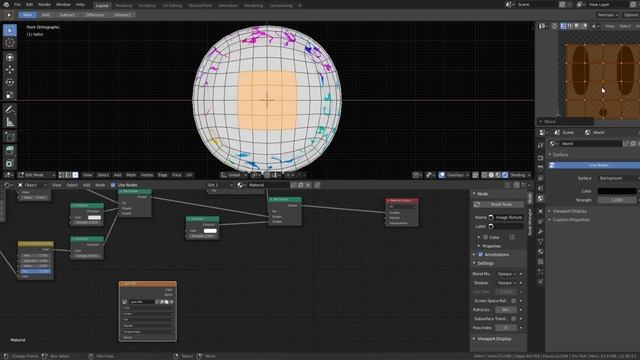Open the Window menu
The image size is (640, 360).
tap(63, 5)
